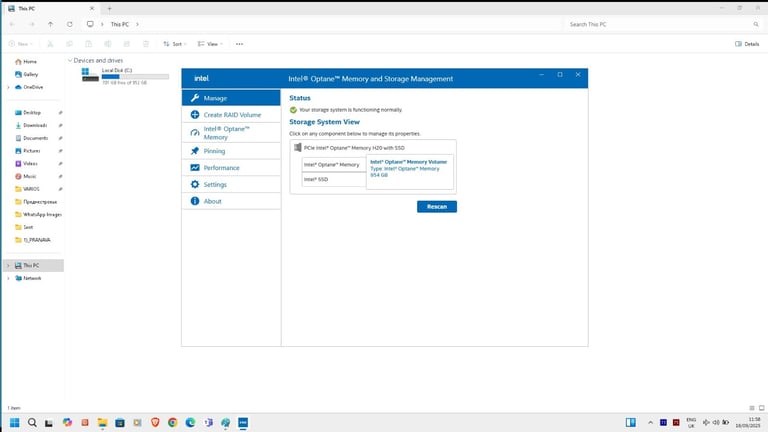Open the See more (...) toolbar menu
Image resolution: width=768 pixels, height=432 pixels.
pyautogui.click(x=239, y=44)
